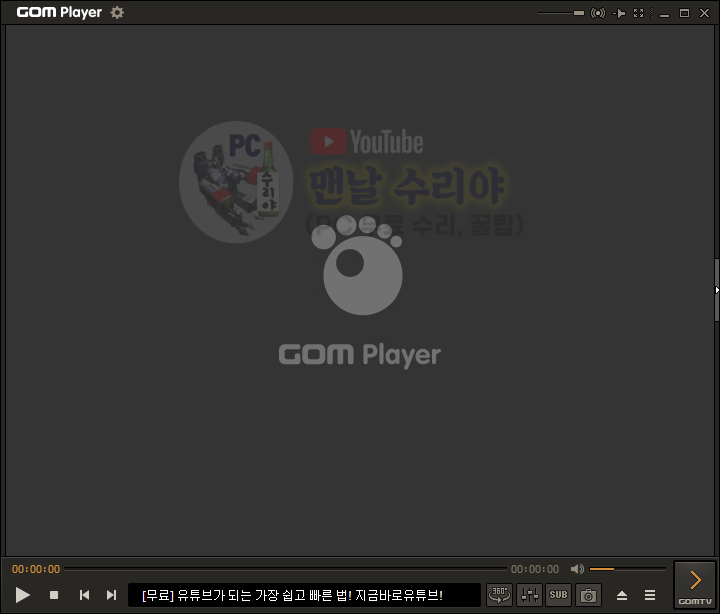Click the playback seek bar
This screenshot has height=614, width=720.
(x=285, y=569)
